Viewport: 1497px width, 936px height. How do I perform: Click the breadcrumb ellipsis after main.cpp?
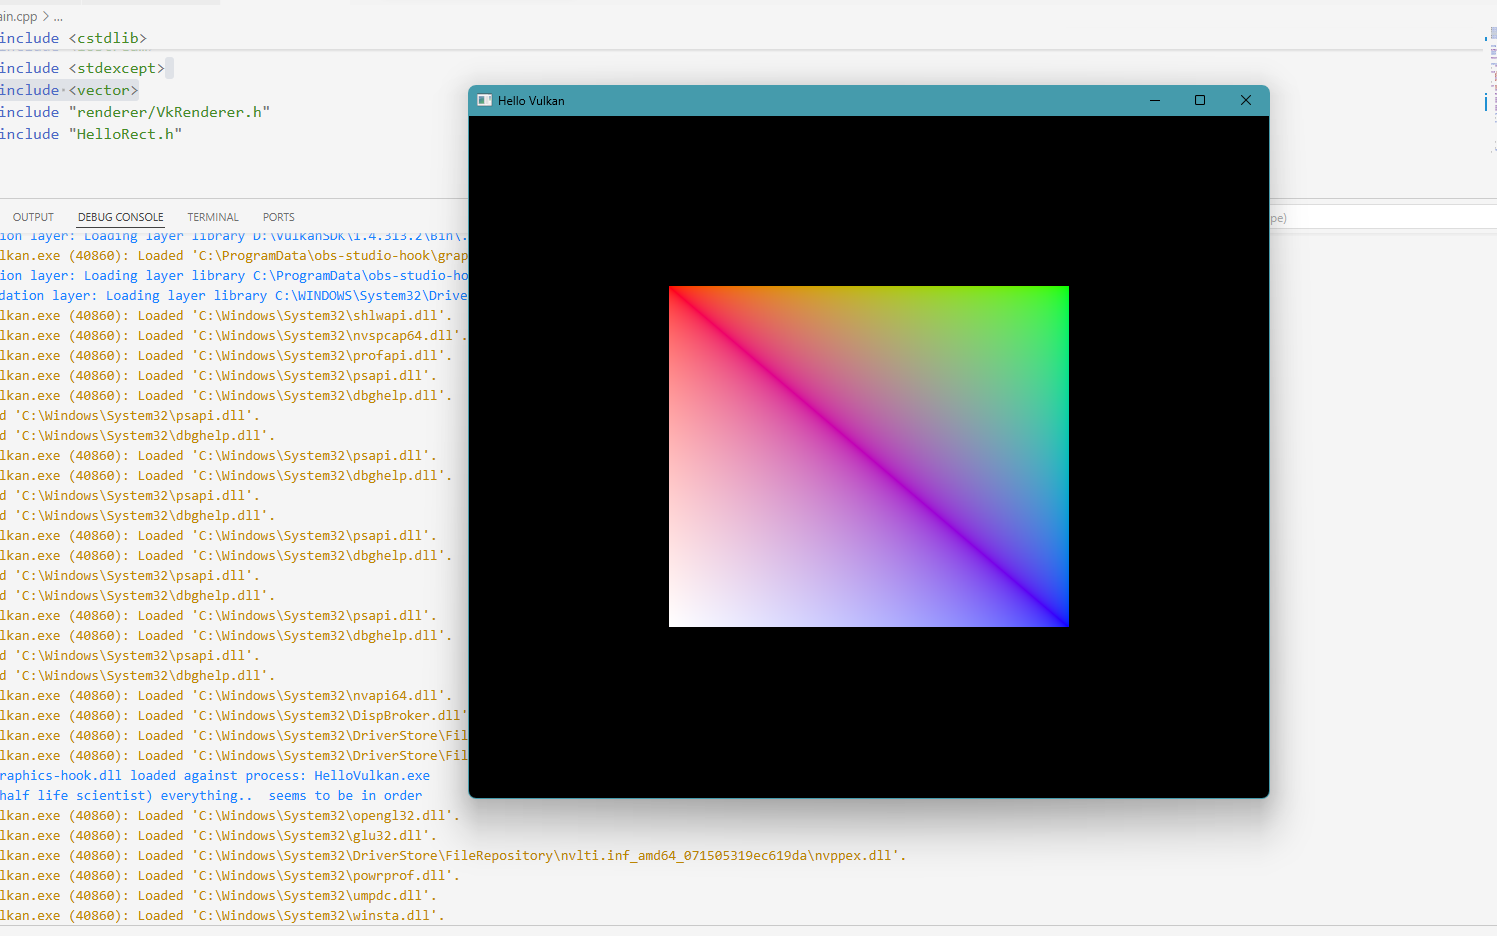(x=58, y=17)
